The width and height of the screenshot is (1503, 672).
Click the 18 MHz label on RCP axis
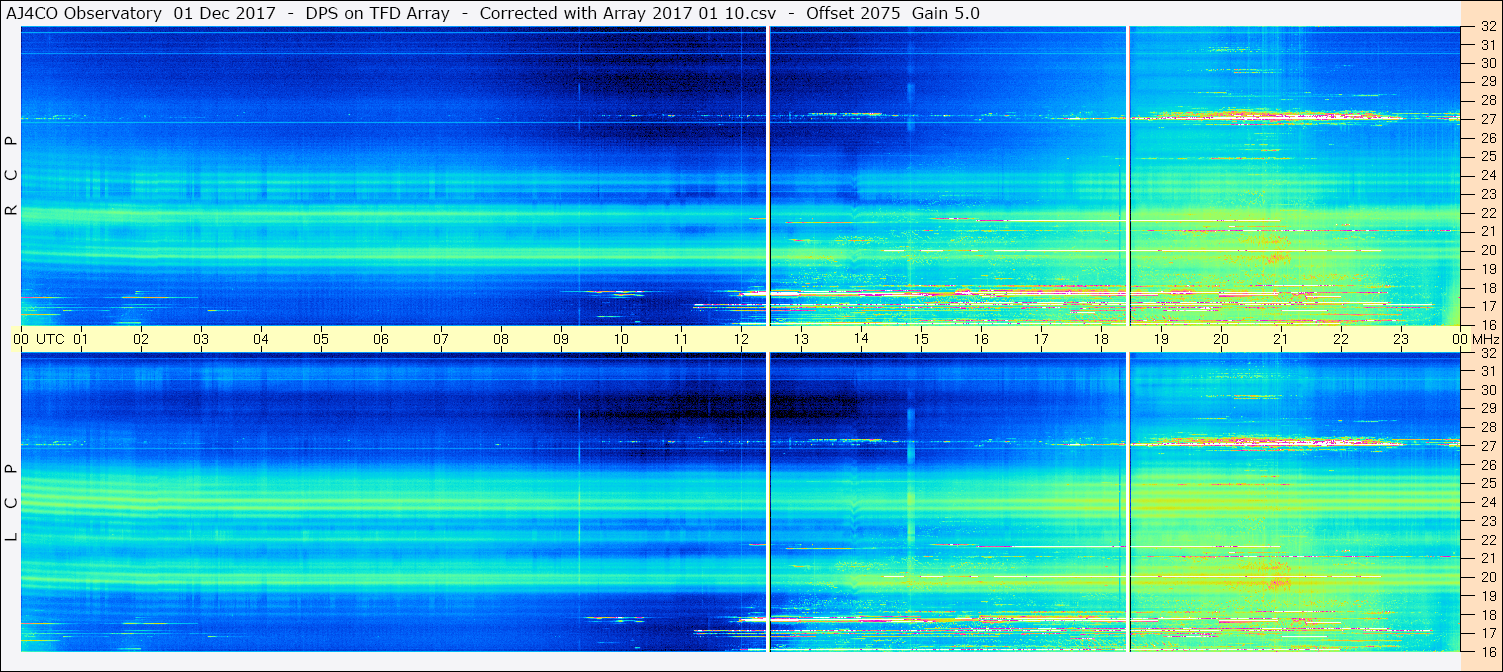[x=1487, y=288]
